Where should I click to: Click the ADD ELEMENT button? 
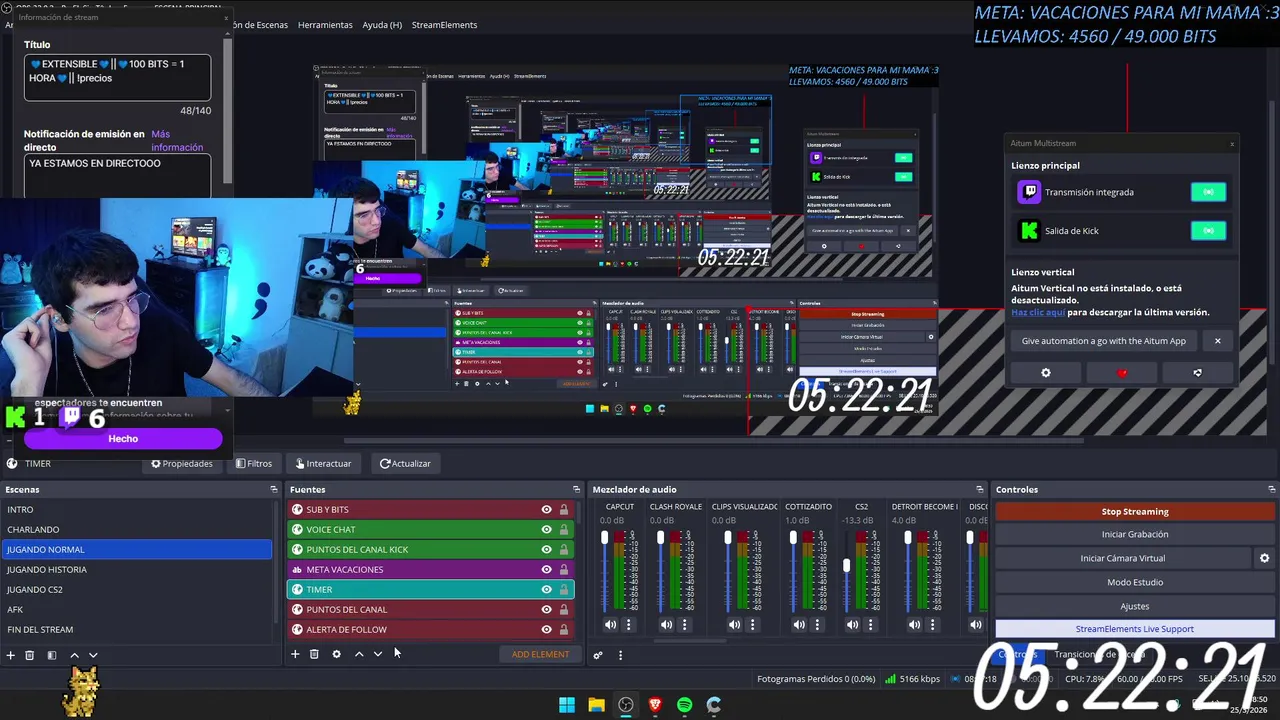540,654
